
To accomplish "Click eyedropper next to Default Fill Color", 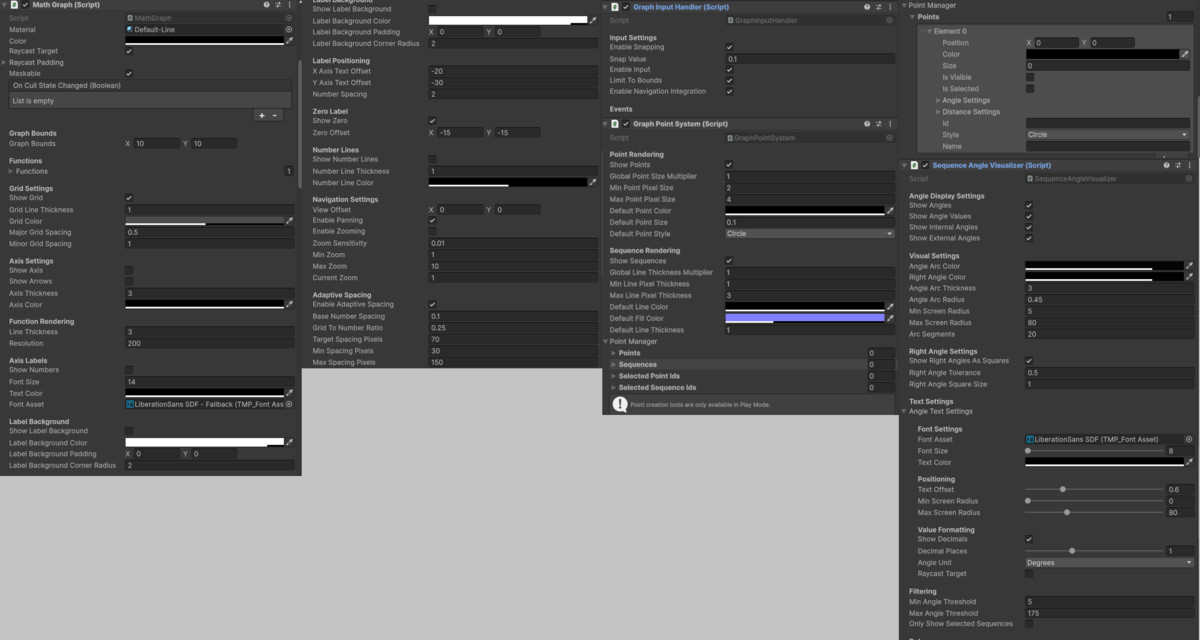I will (889, 319).
